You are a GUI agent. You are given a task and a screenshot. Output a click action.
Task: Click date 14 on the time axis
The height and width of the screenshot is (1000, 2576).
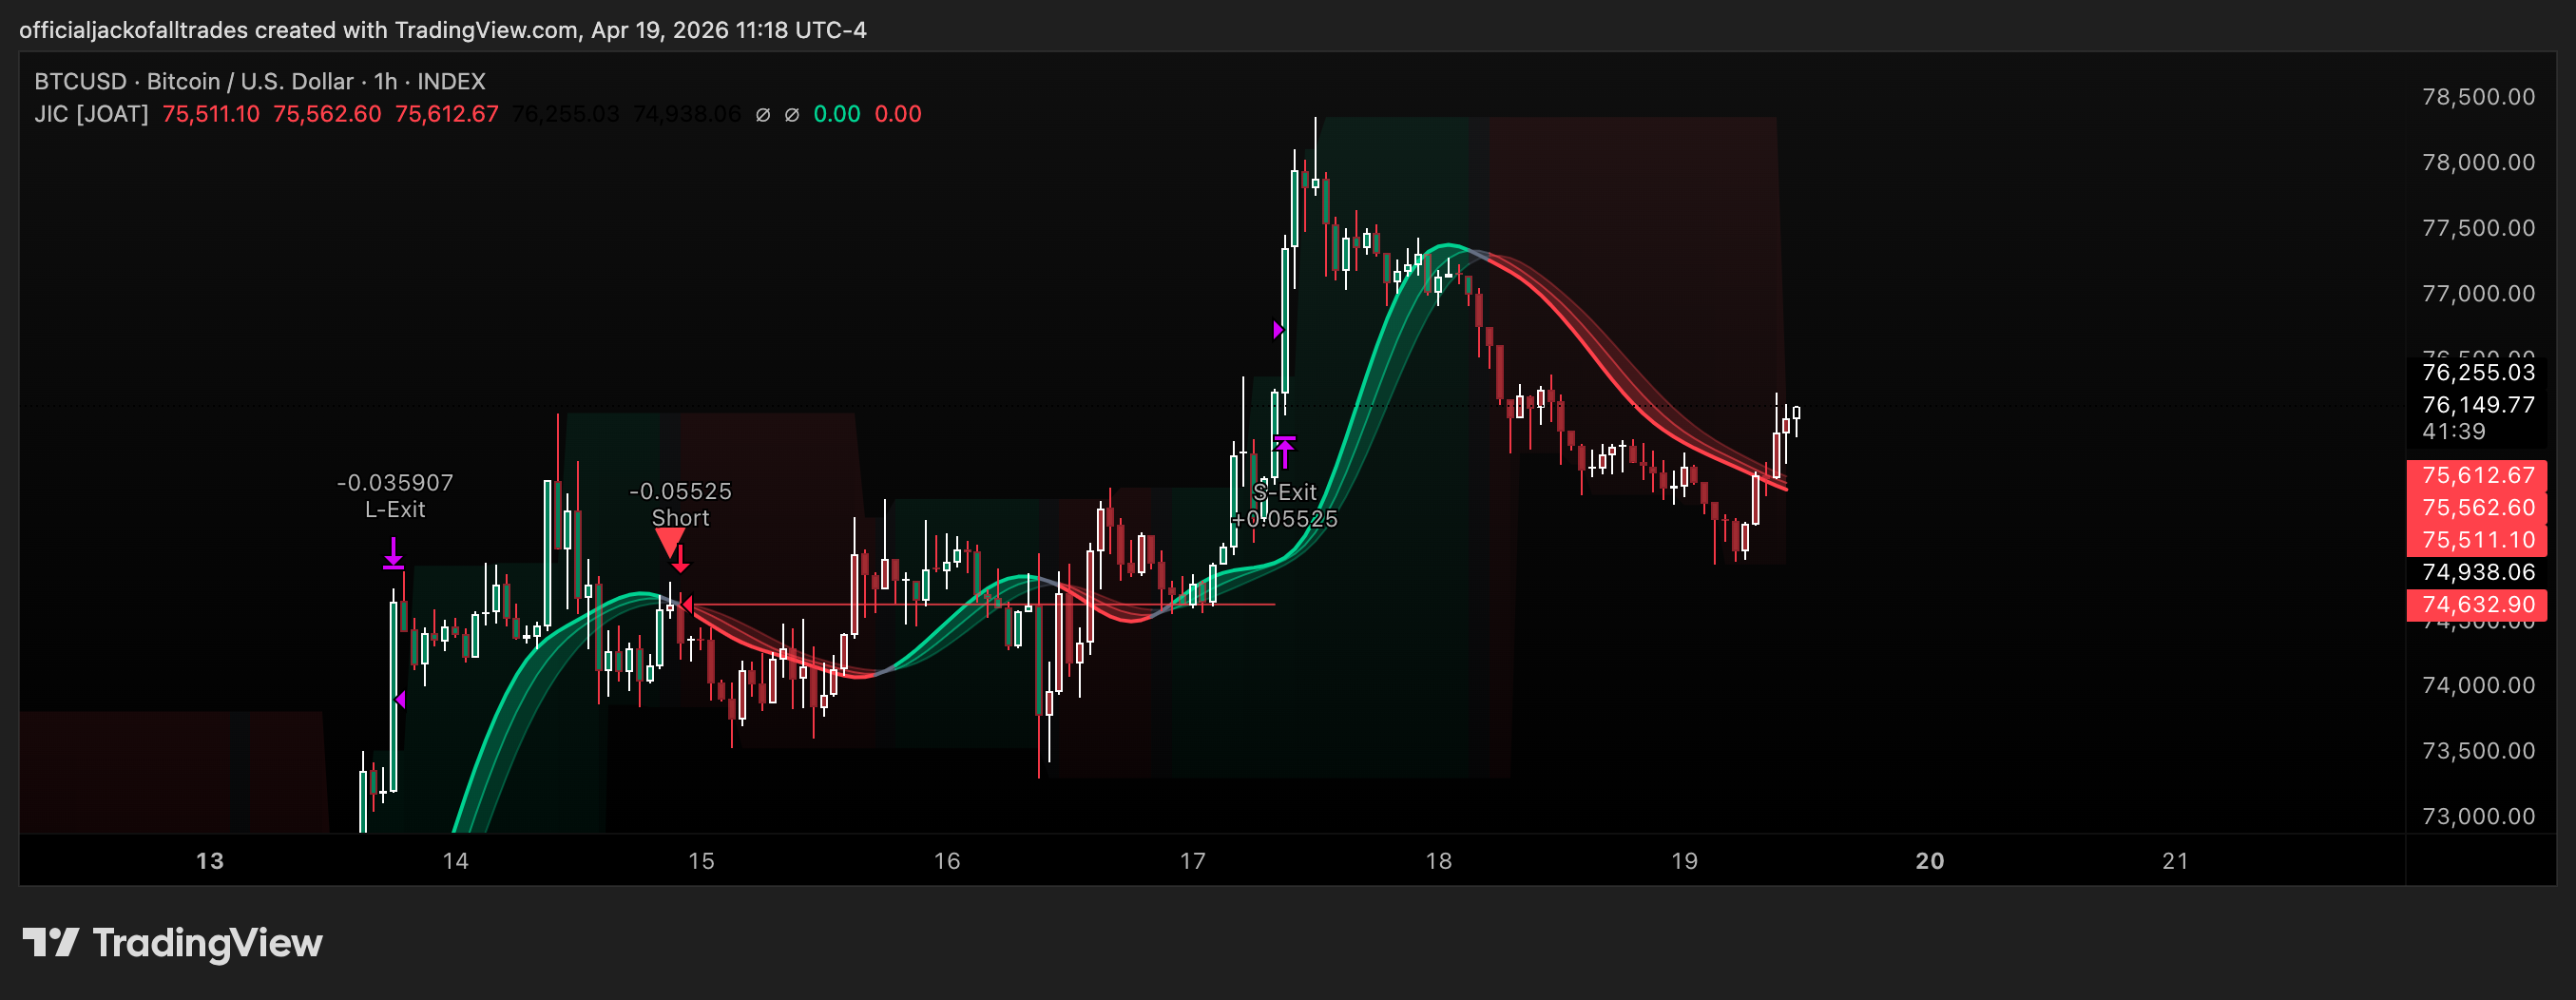[x=456, y=861]
